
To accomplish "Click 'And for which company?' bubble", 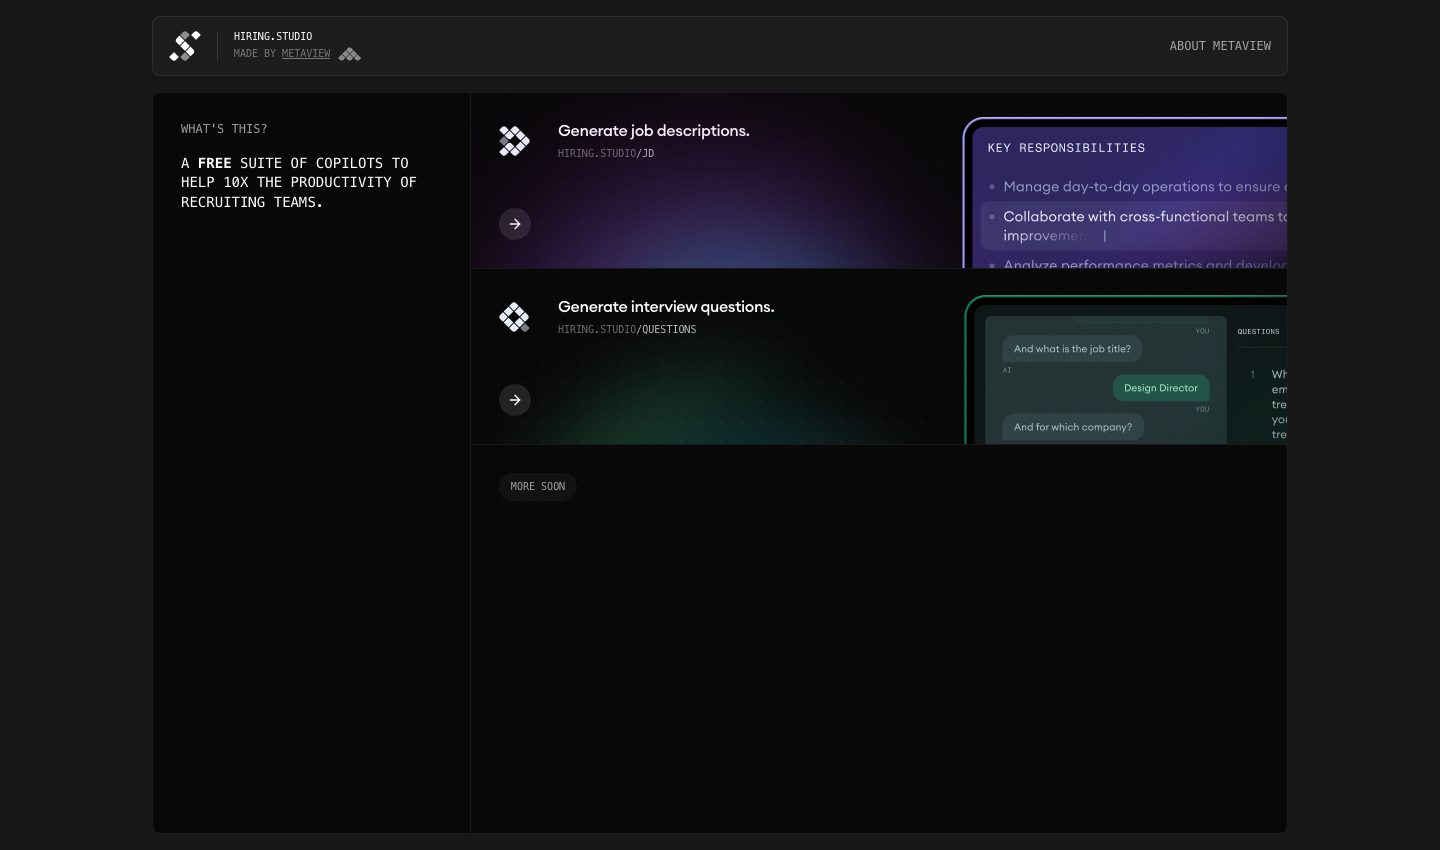I will pyautogui.click(x=1073, y=427).
